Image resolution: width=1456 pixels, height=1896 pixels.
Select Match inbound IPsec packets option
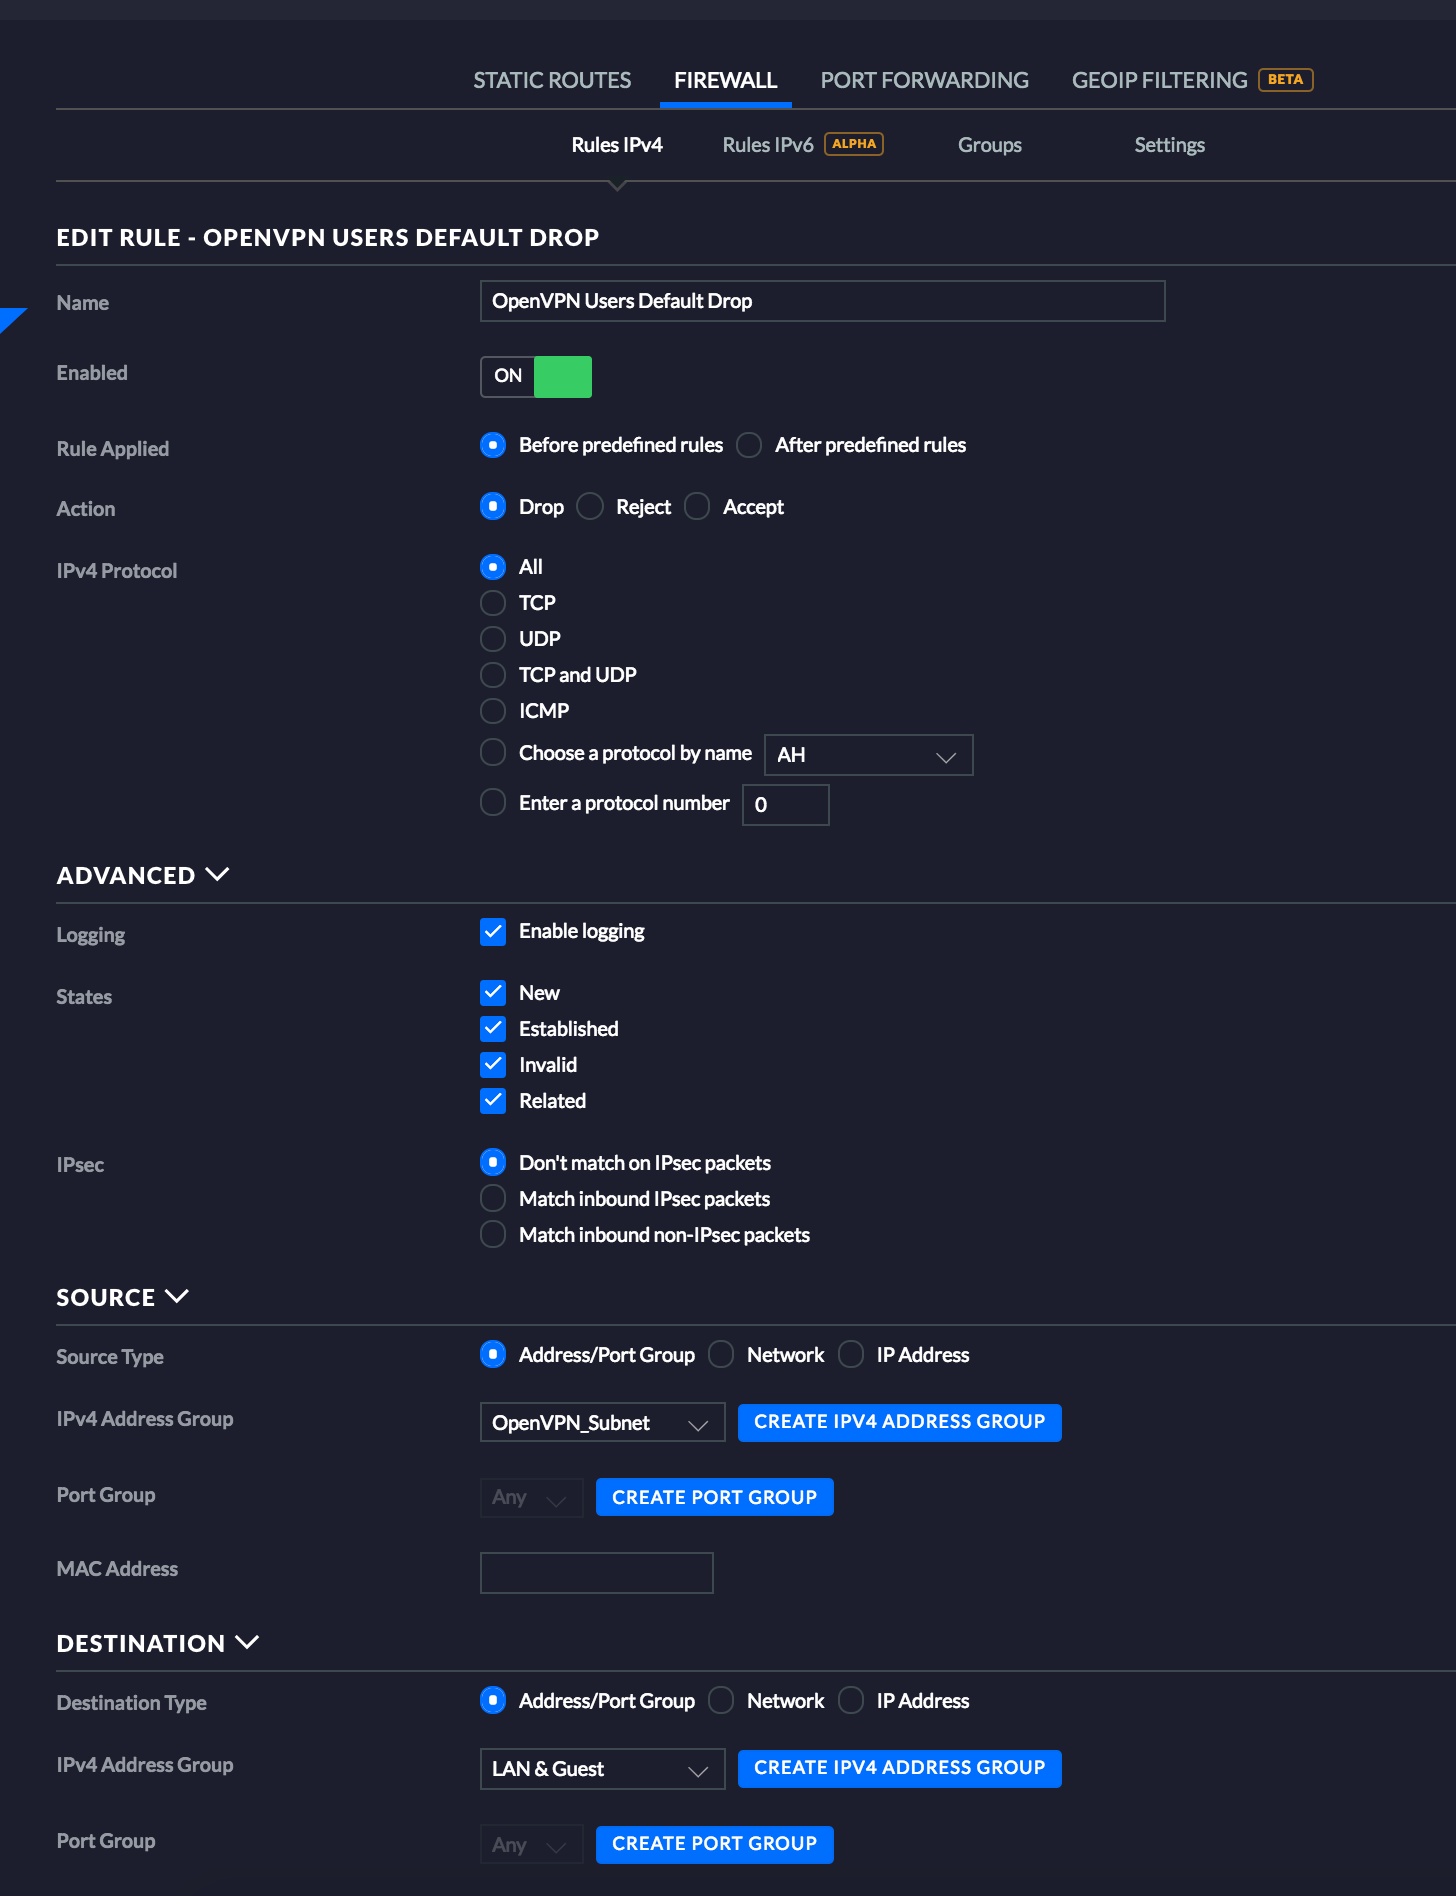click(x=493, y=1199)
